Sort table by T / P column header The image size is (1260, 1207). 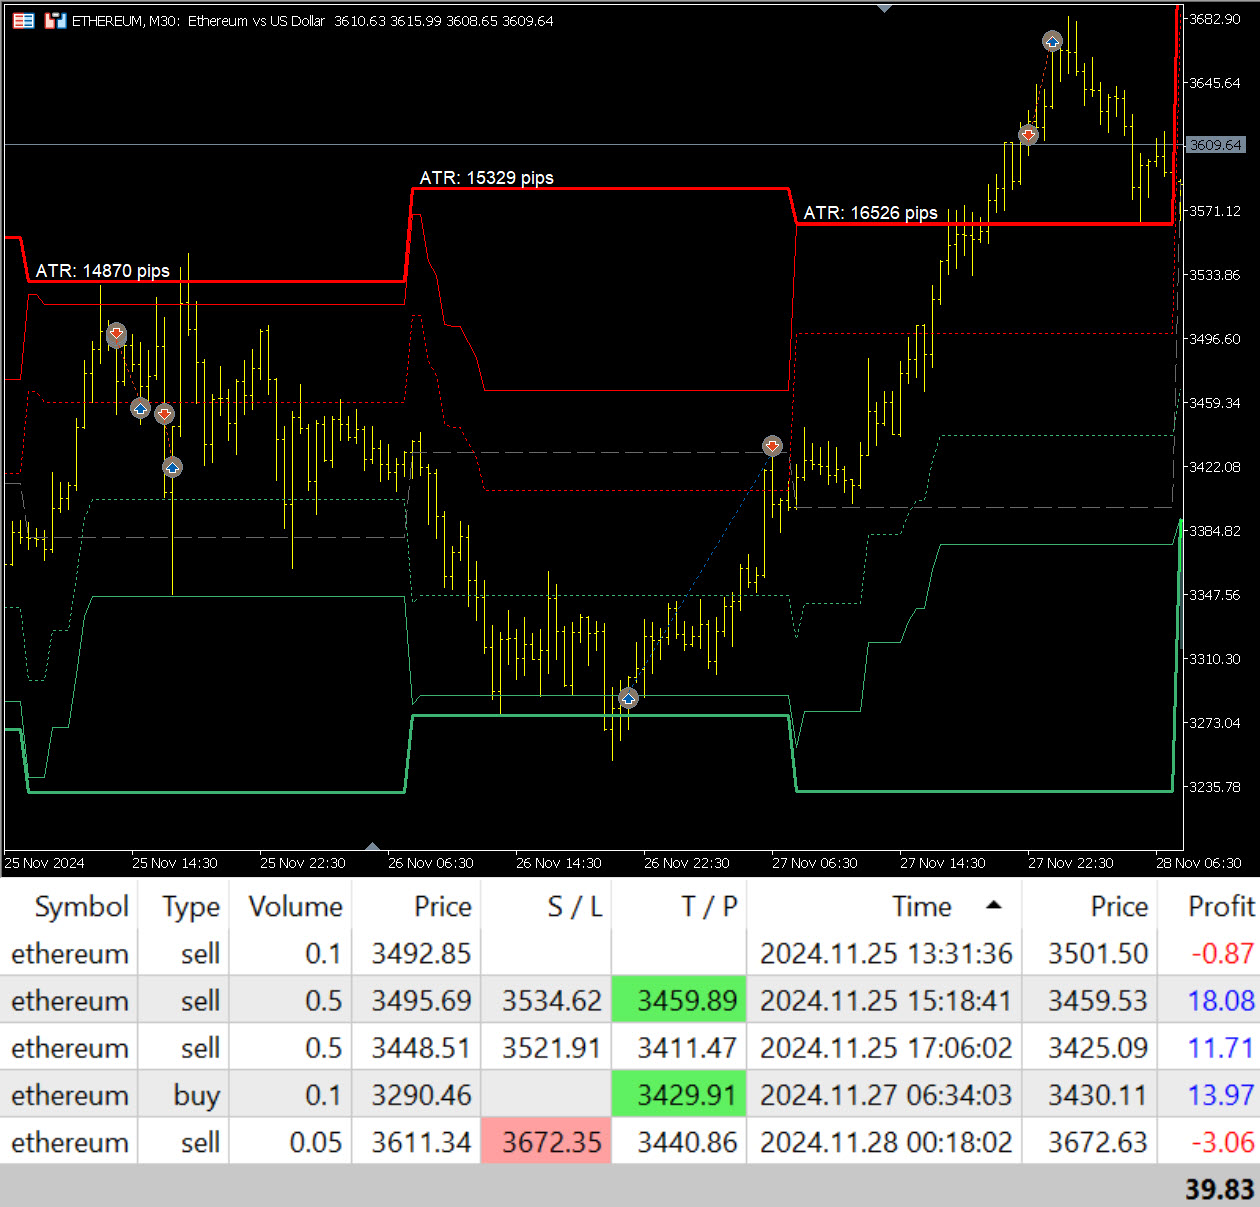[x=709, y=906]
